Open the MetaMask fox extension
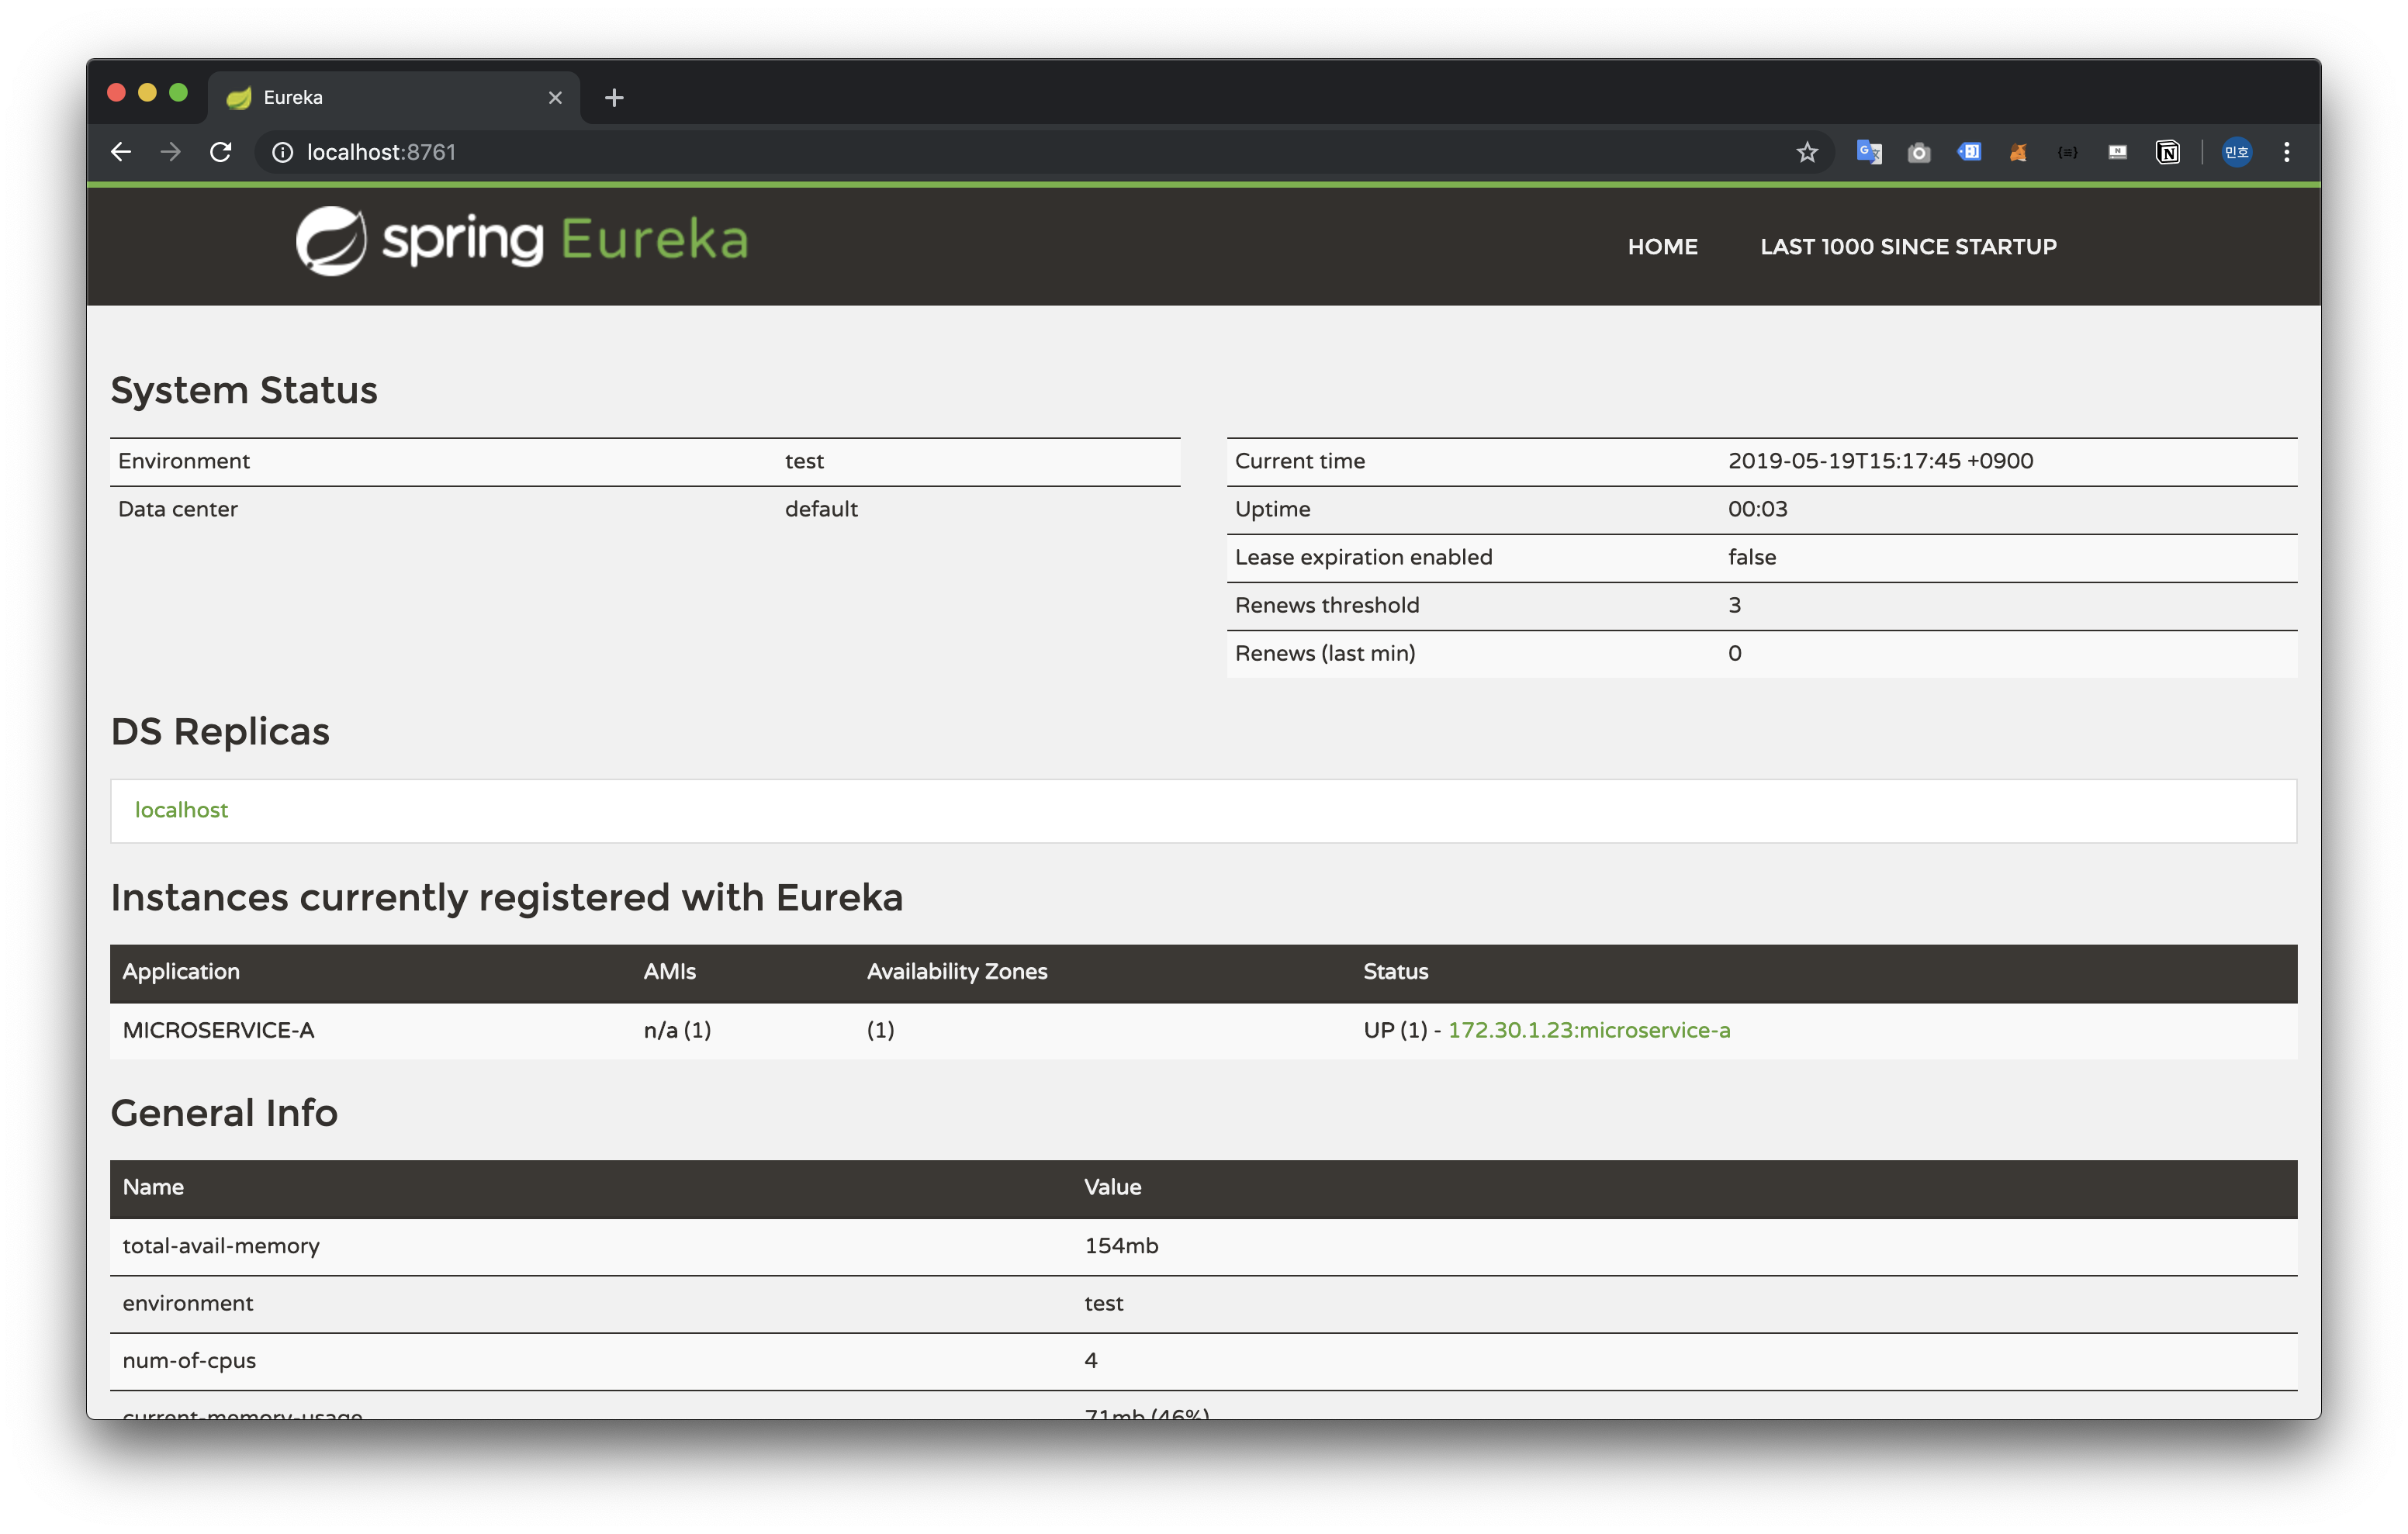This screenshot has height=1534, width=2408. coord(2018,152)
